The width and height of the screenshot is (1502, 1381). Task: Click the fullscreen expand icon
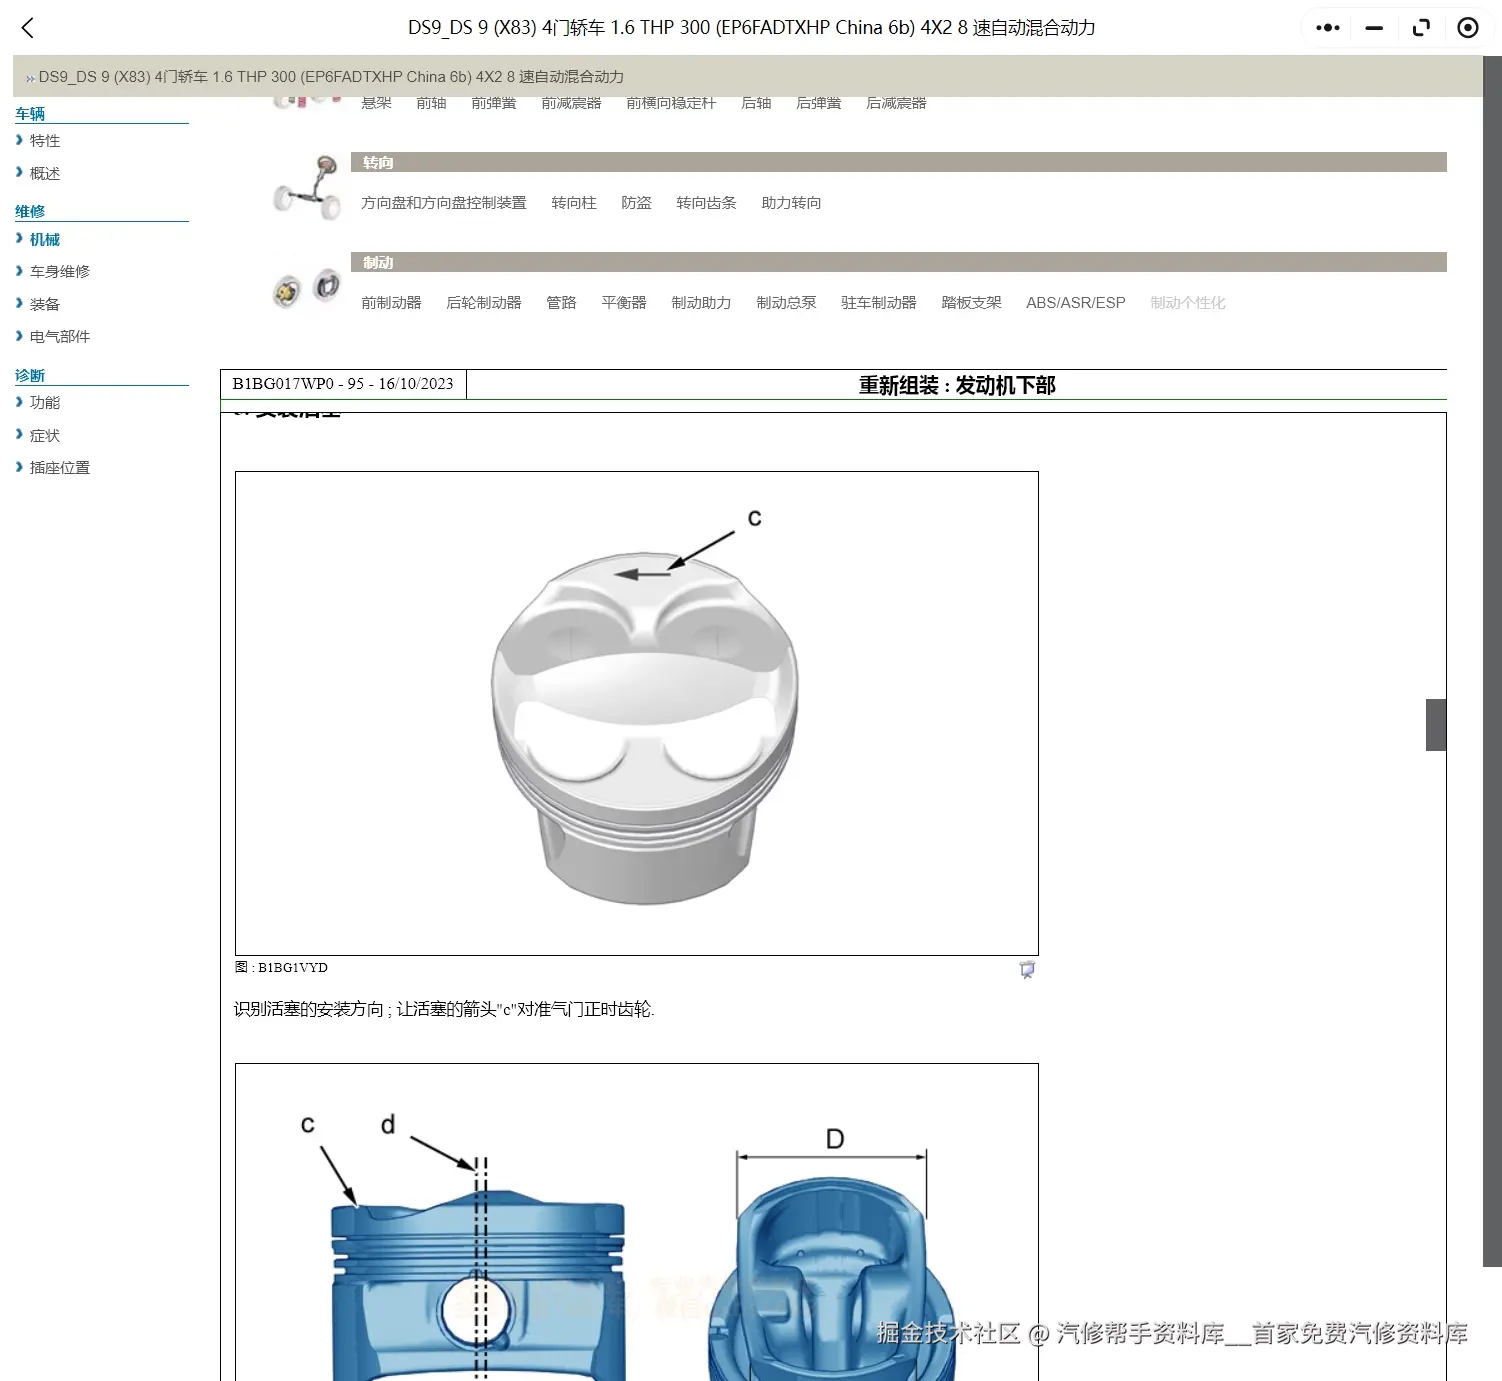pos(1420,27)
